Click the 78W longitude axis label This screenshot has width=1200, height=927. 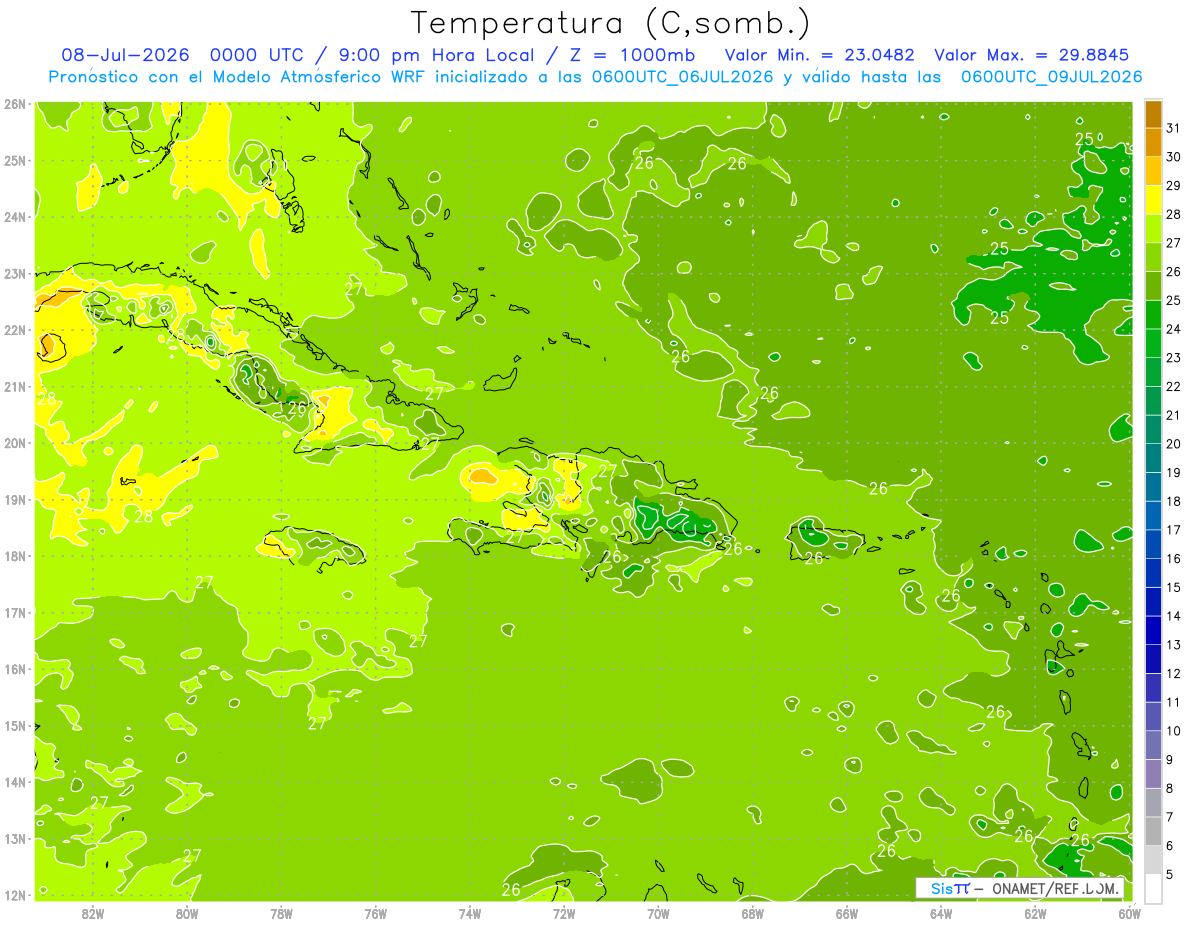click(x=281, y=913)
